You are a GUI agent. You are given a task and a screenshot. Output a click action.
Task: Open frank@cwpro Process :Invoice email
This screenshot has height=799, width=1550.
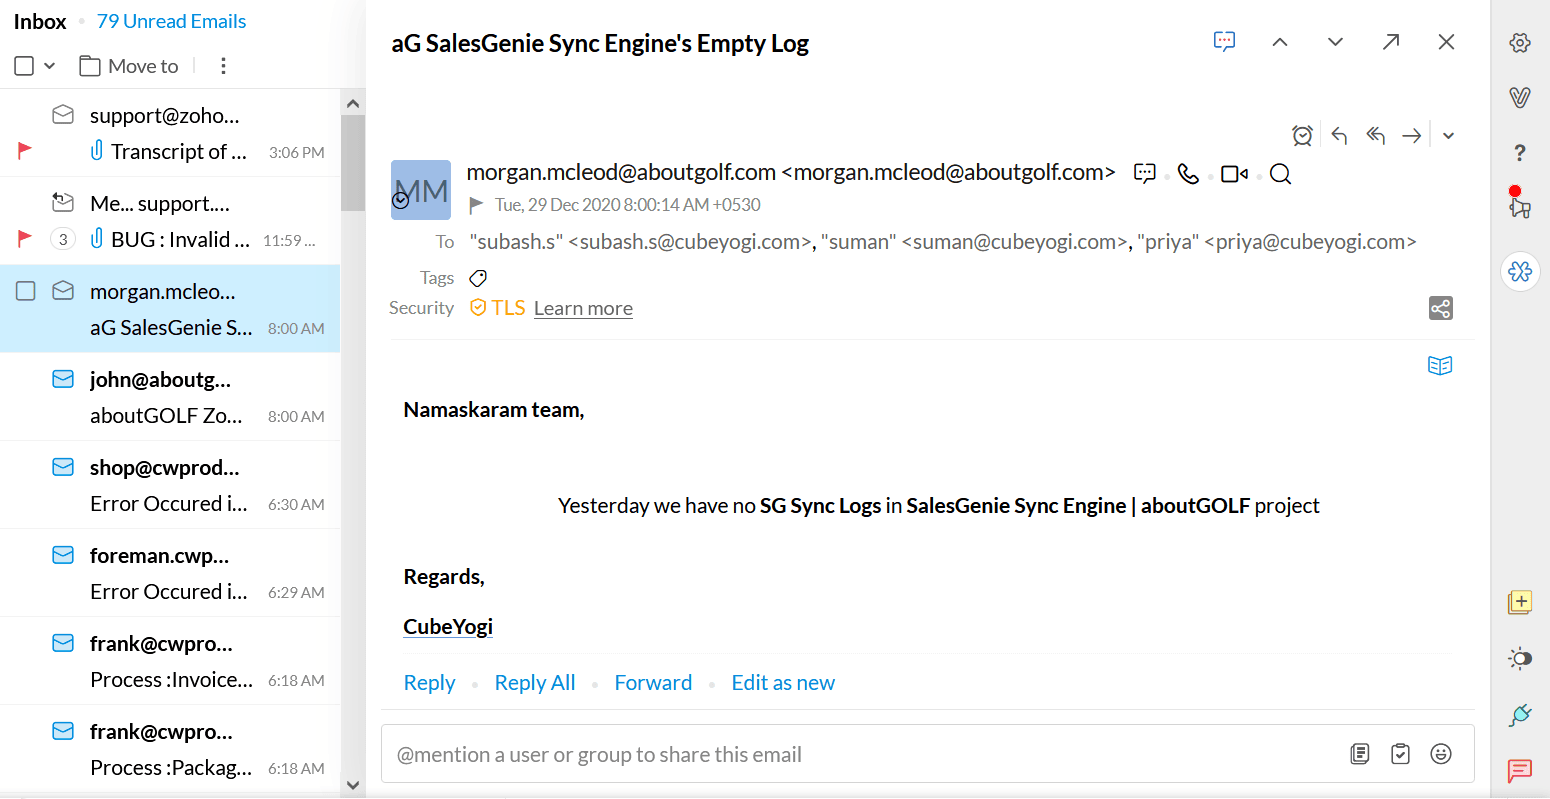tap(170, 661)
